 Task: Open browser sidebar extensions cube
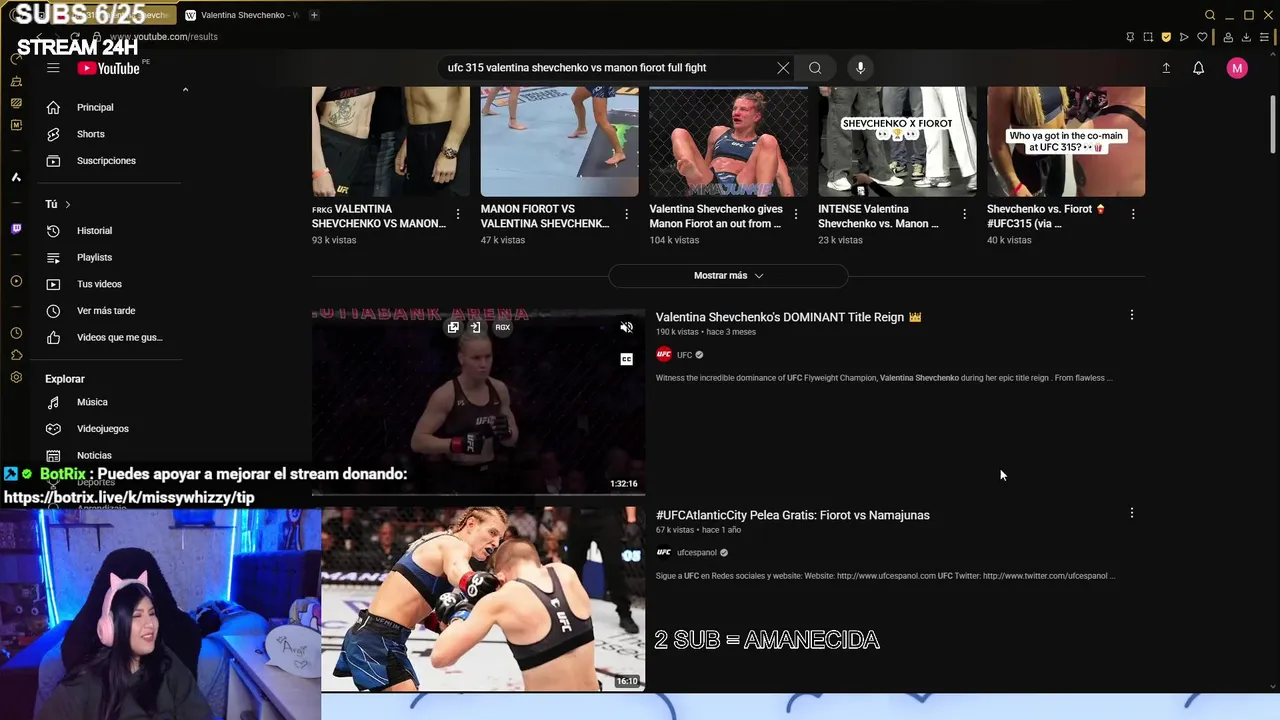16,355
